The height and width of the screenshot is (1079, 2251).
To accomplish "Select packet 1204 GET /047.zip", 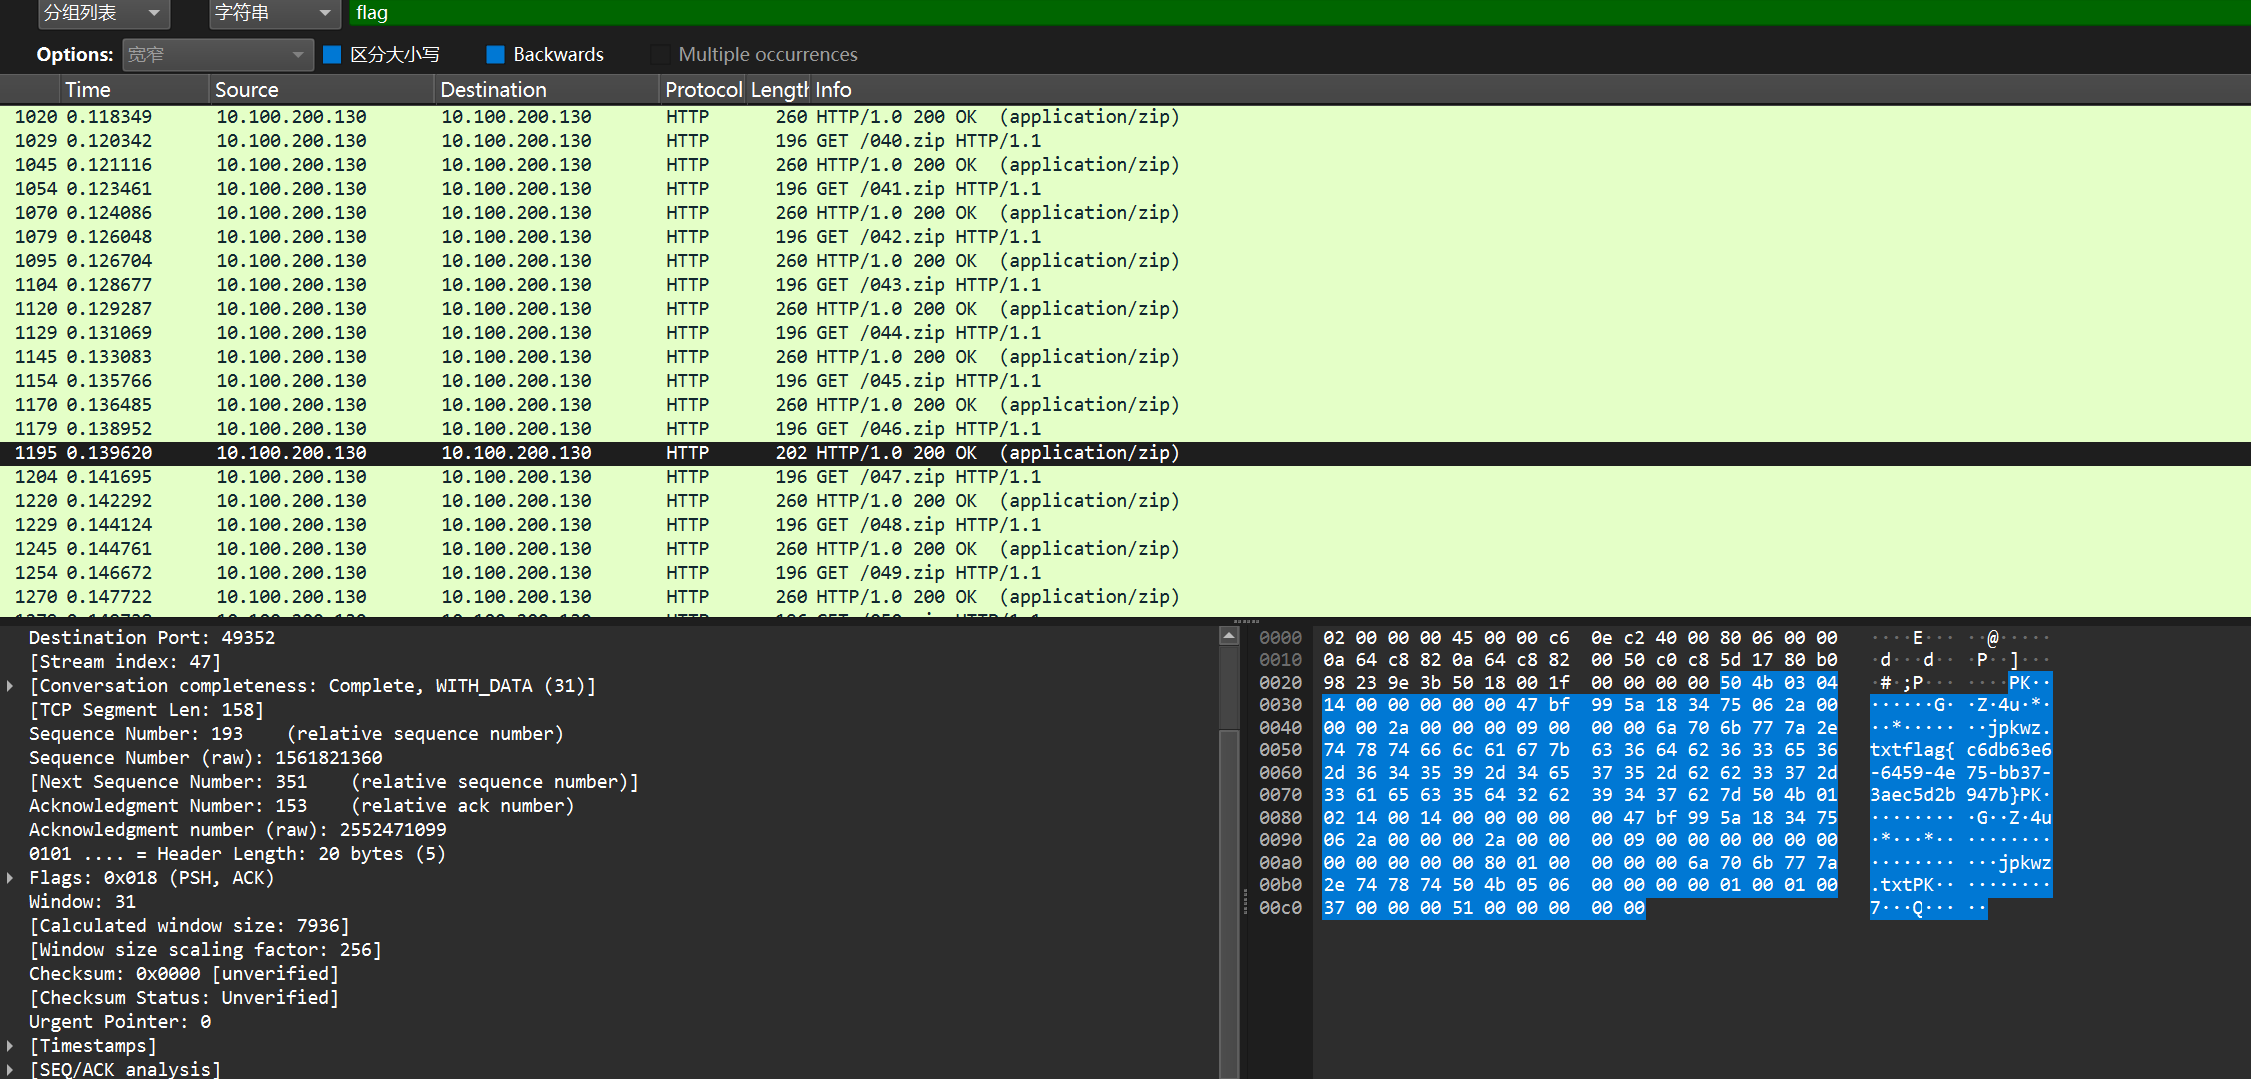I will click(x=1125, y=477).
